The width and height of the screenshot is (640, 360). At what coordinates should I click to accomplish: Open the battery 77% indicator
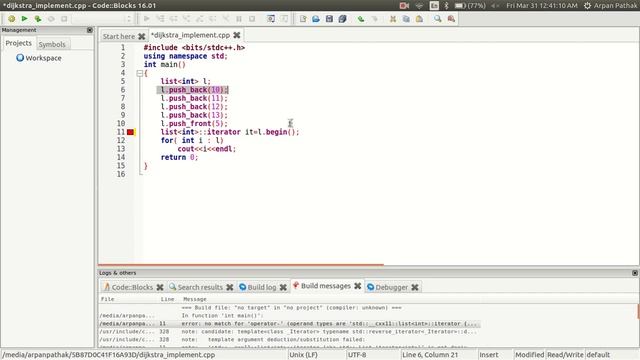[470, 5]
